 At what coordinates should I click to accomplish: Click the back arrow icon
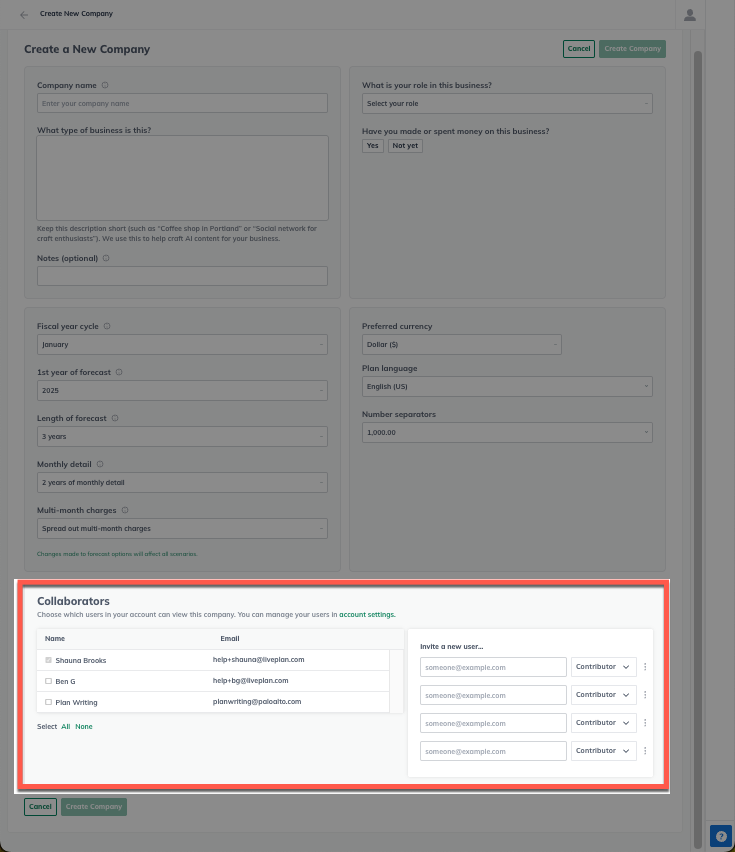click(x=24, y=15)
